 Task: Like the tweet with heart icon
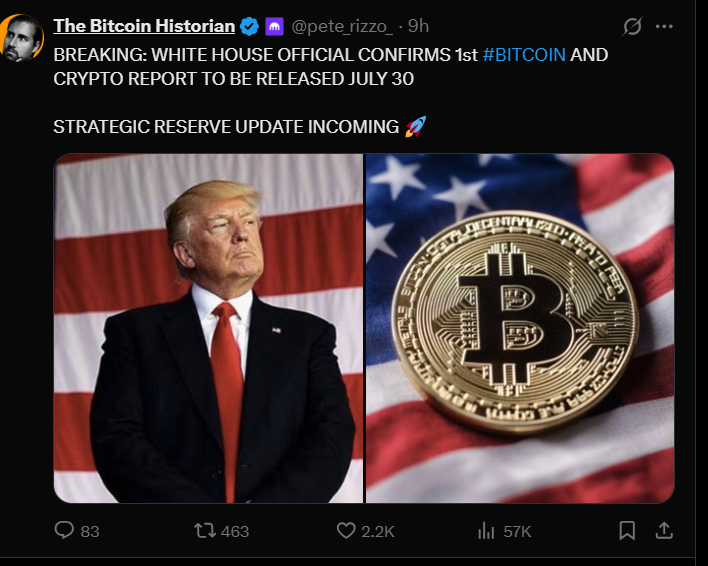pyautogui.click(x=346, y=531)
